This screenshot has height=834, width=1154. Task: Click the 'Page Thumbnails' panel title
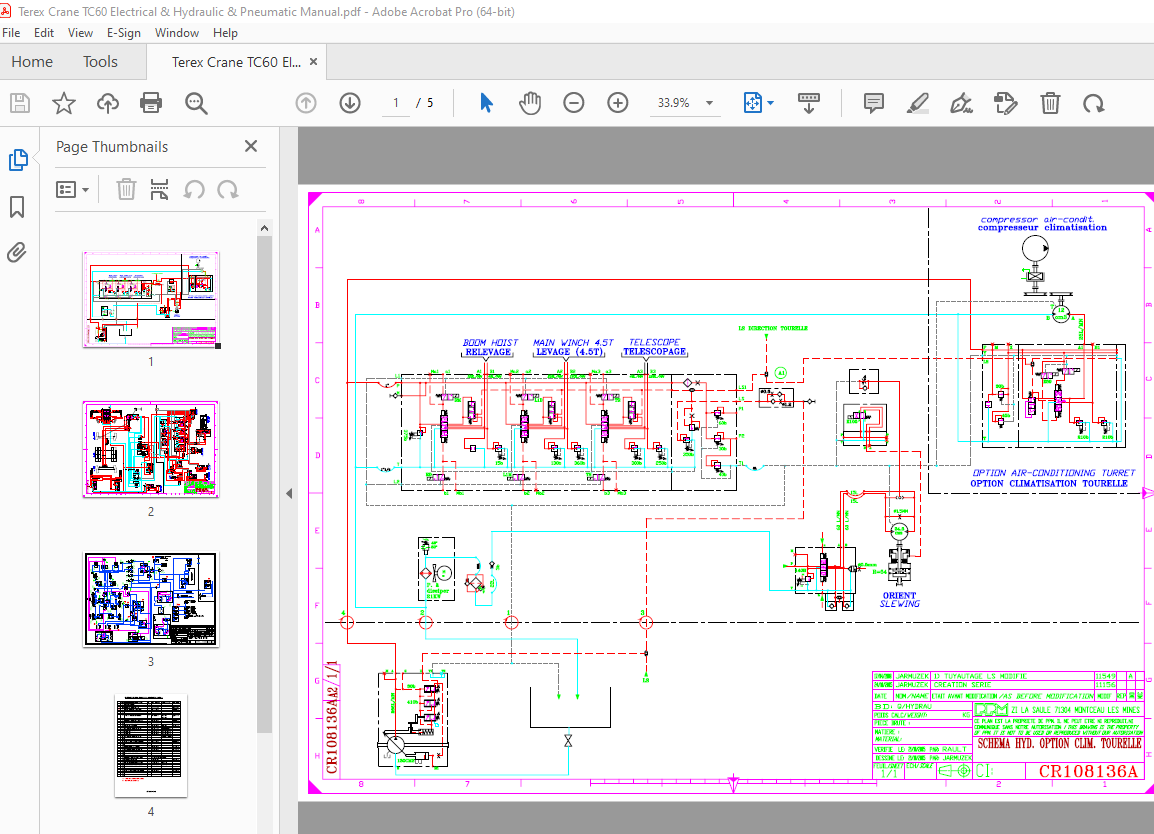coord(112,146)
